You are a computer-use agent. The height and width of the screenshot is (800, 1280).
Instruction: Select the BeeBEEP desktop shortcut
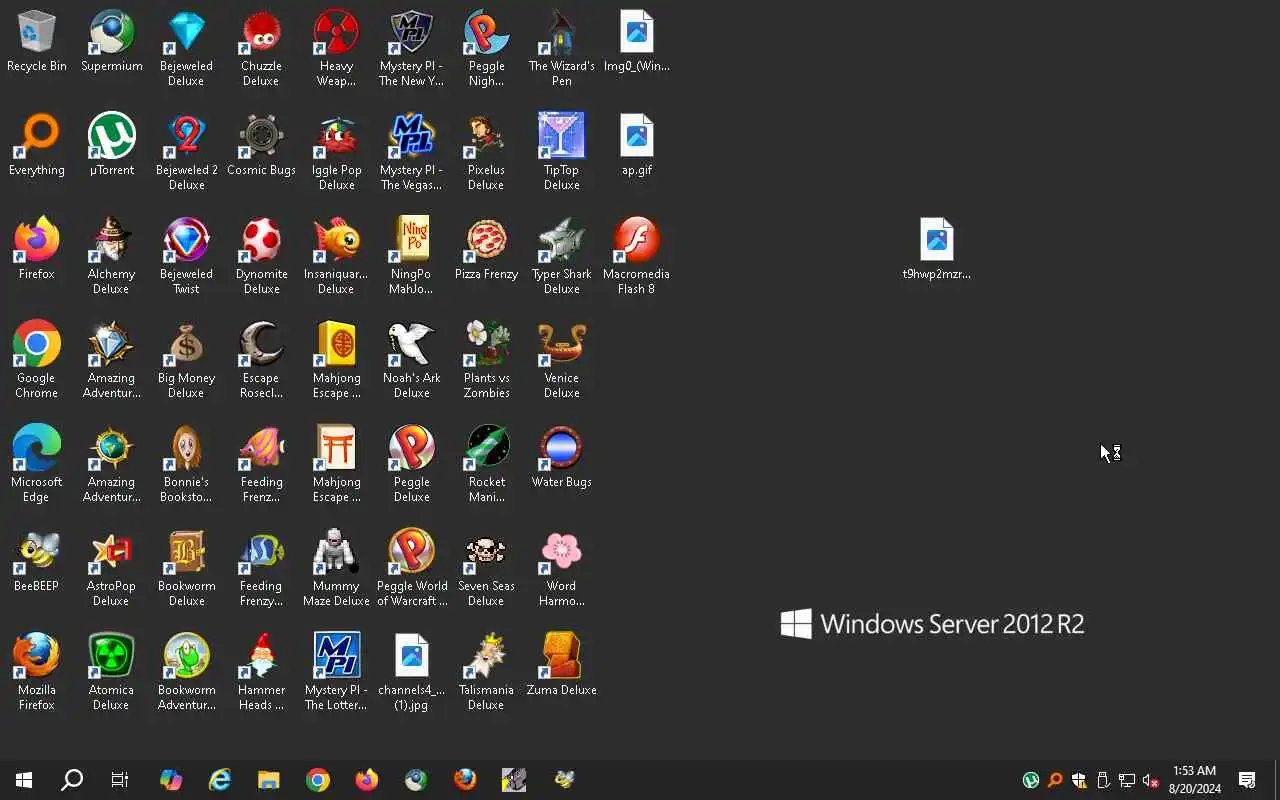pyautogui.click(x=37, y=562)
